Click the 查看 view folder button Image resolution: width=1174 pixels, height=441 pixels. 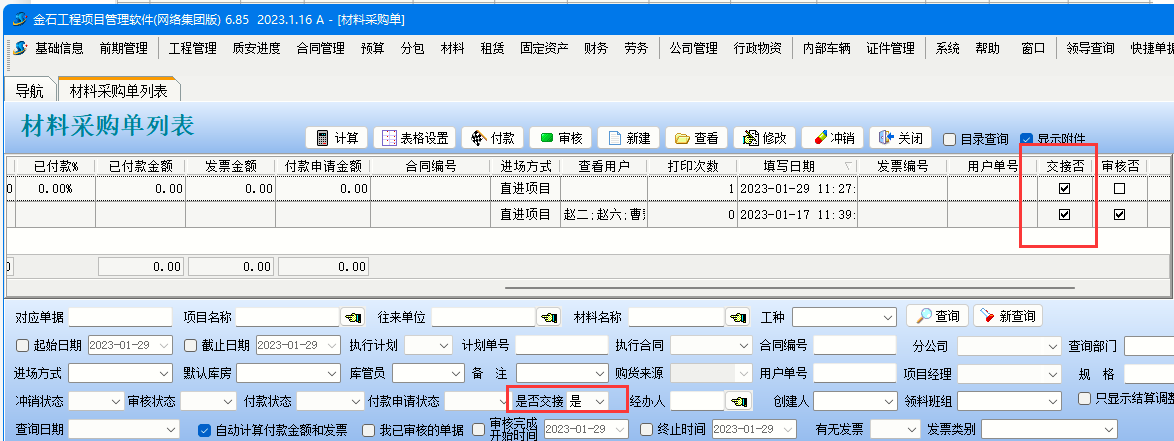pos(696,138)
